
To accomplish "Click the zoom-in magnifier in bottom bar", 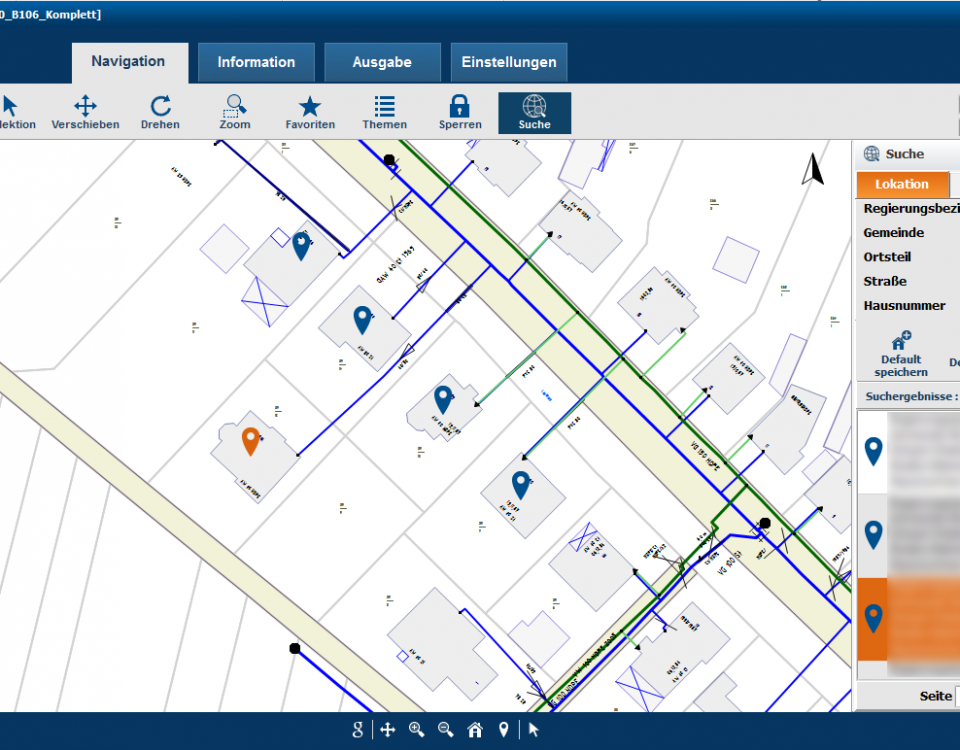I will pos(417,730).
